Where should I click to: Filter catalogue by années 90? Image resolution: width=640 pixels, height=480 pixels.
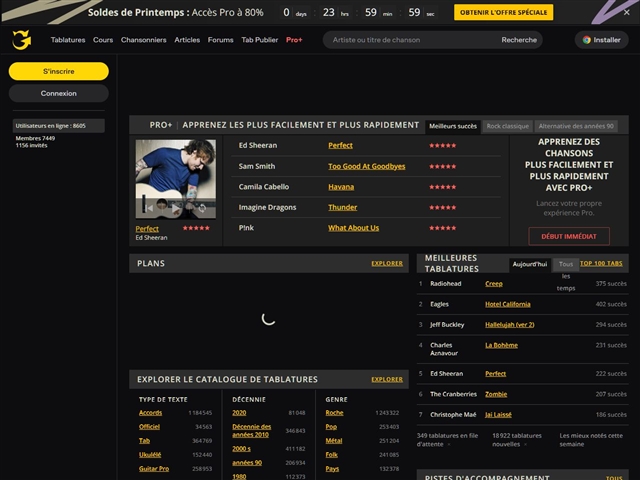tap(247, 462)
